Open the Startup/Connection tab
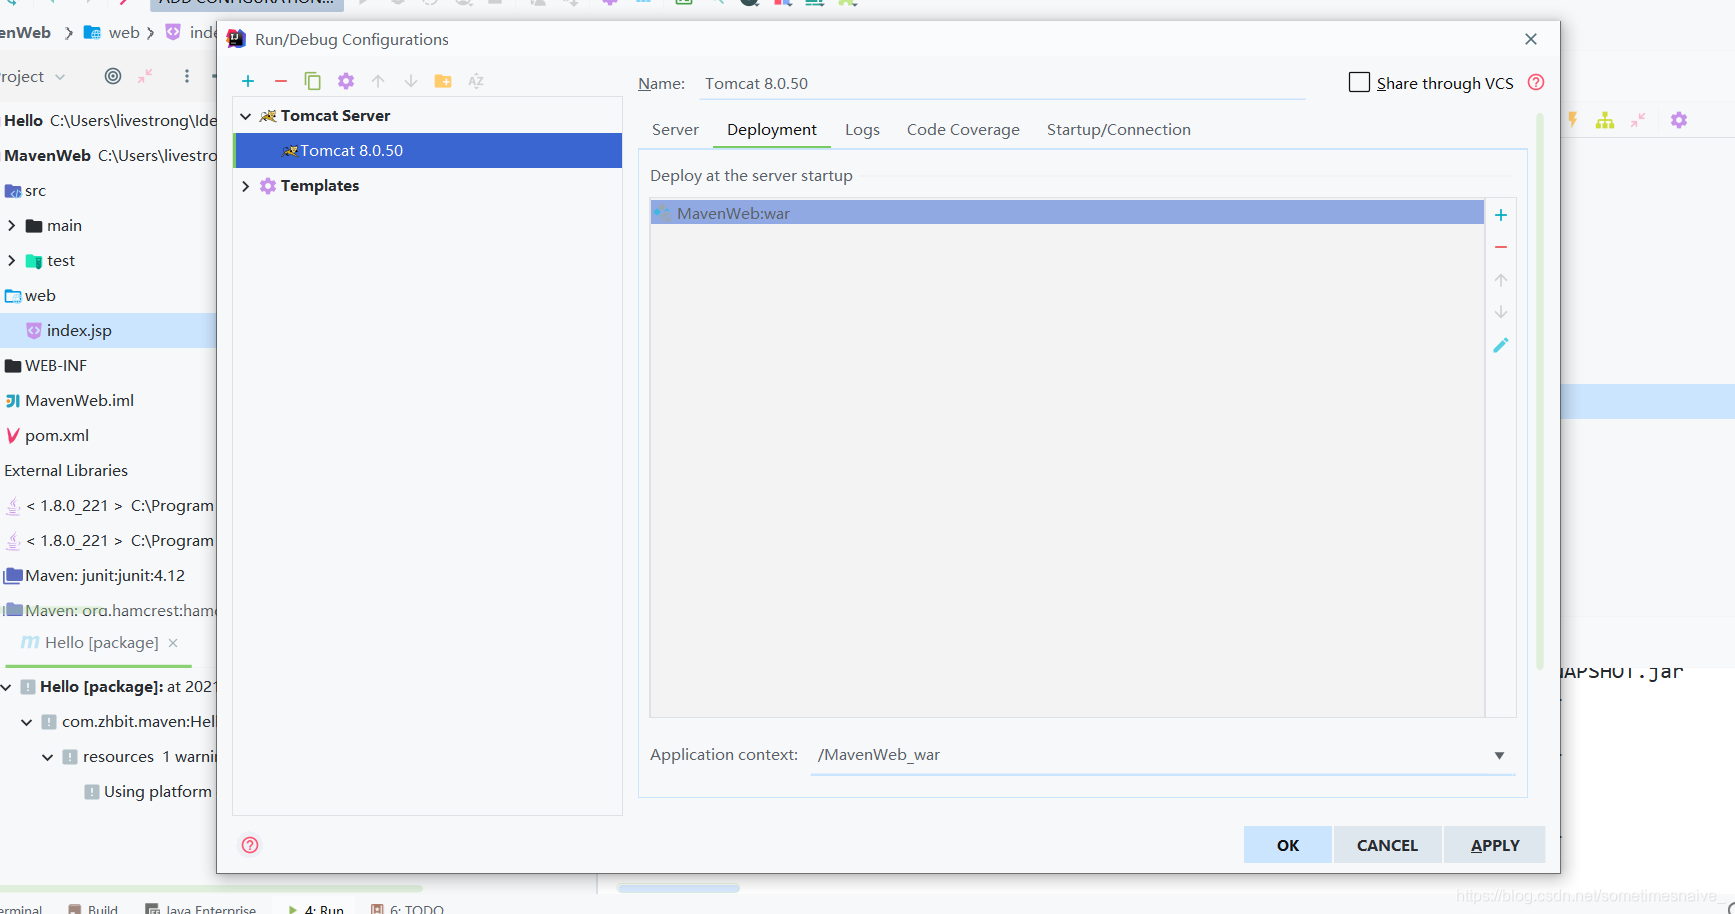This screenshot has width=1735, height=914. coord(1119,130)
